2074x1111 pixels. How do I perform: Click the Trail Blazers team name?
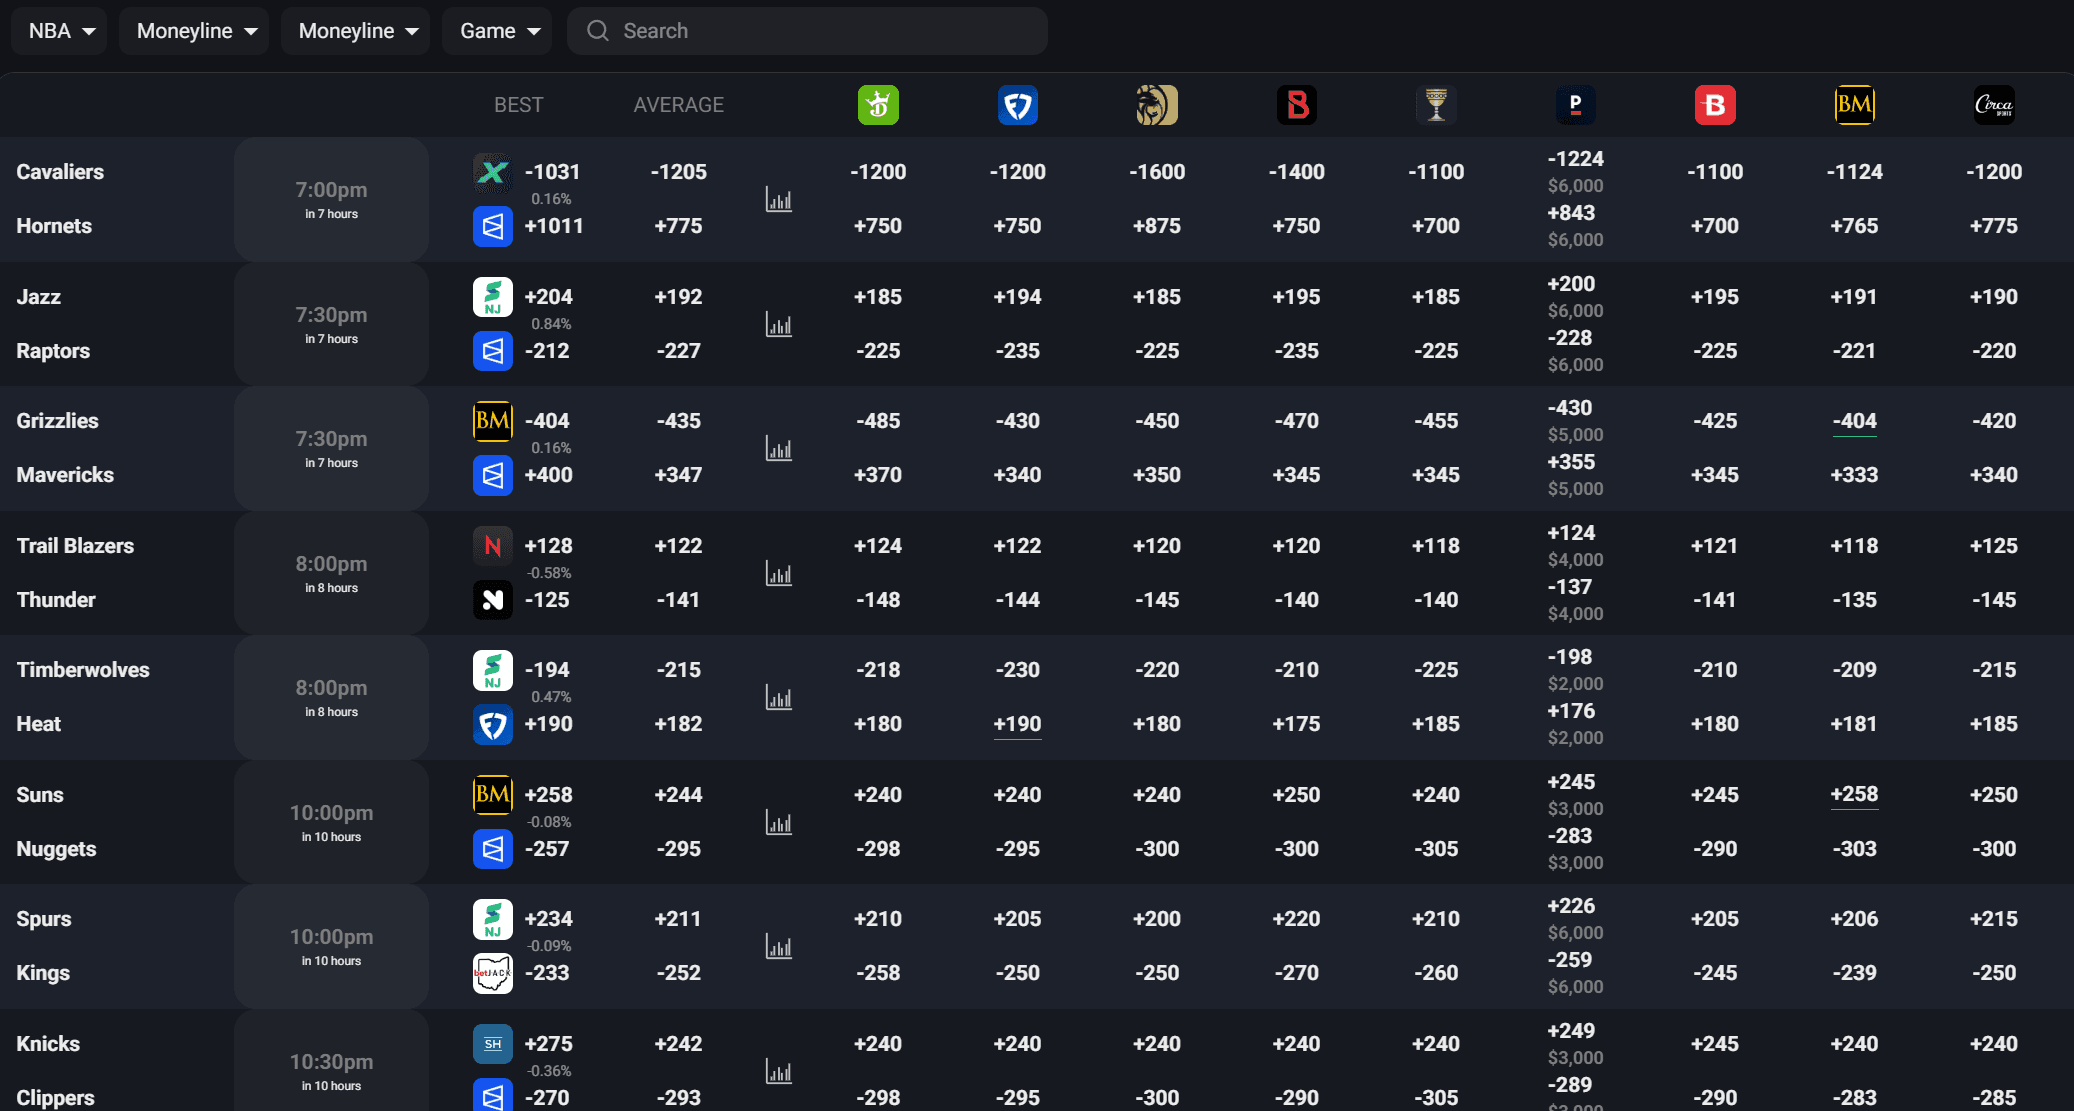(75, 546)
